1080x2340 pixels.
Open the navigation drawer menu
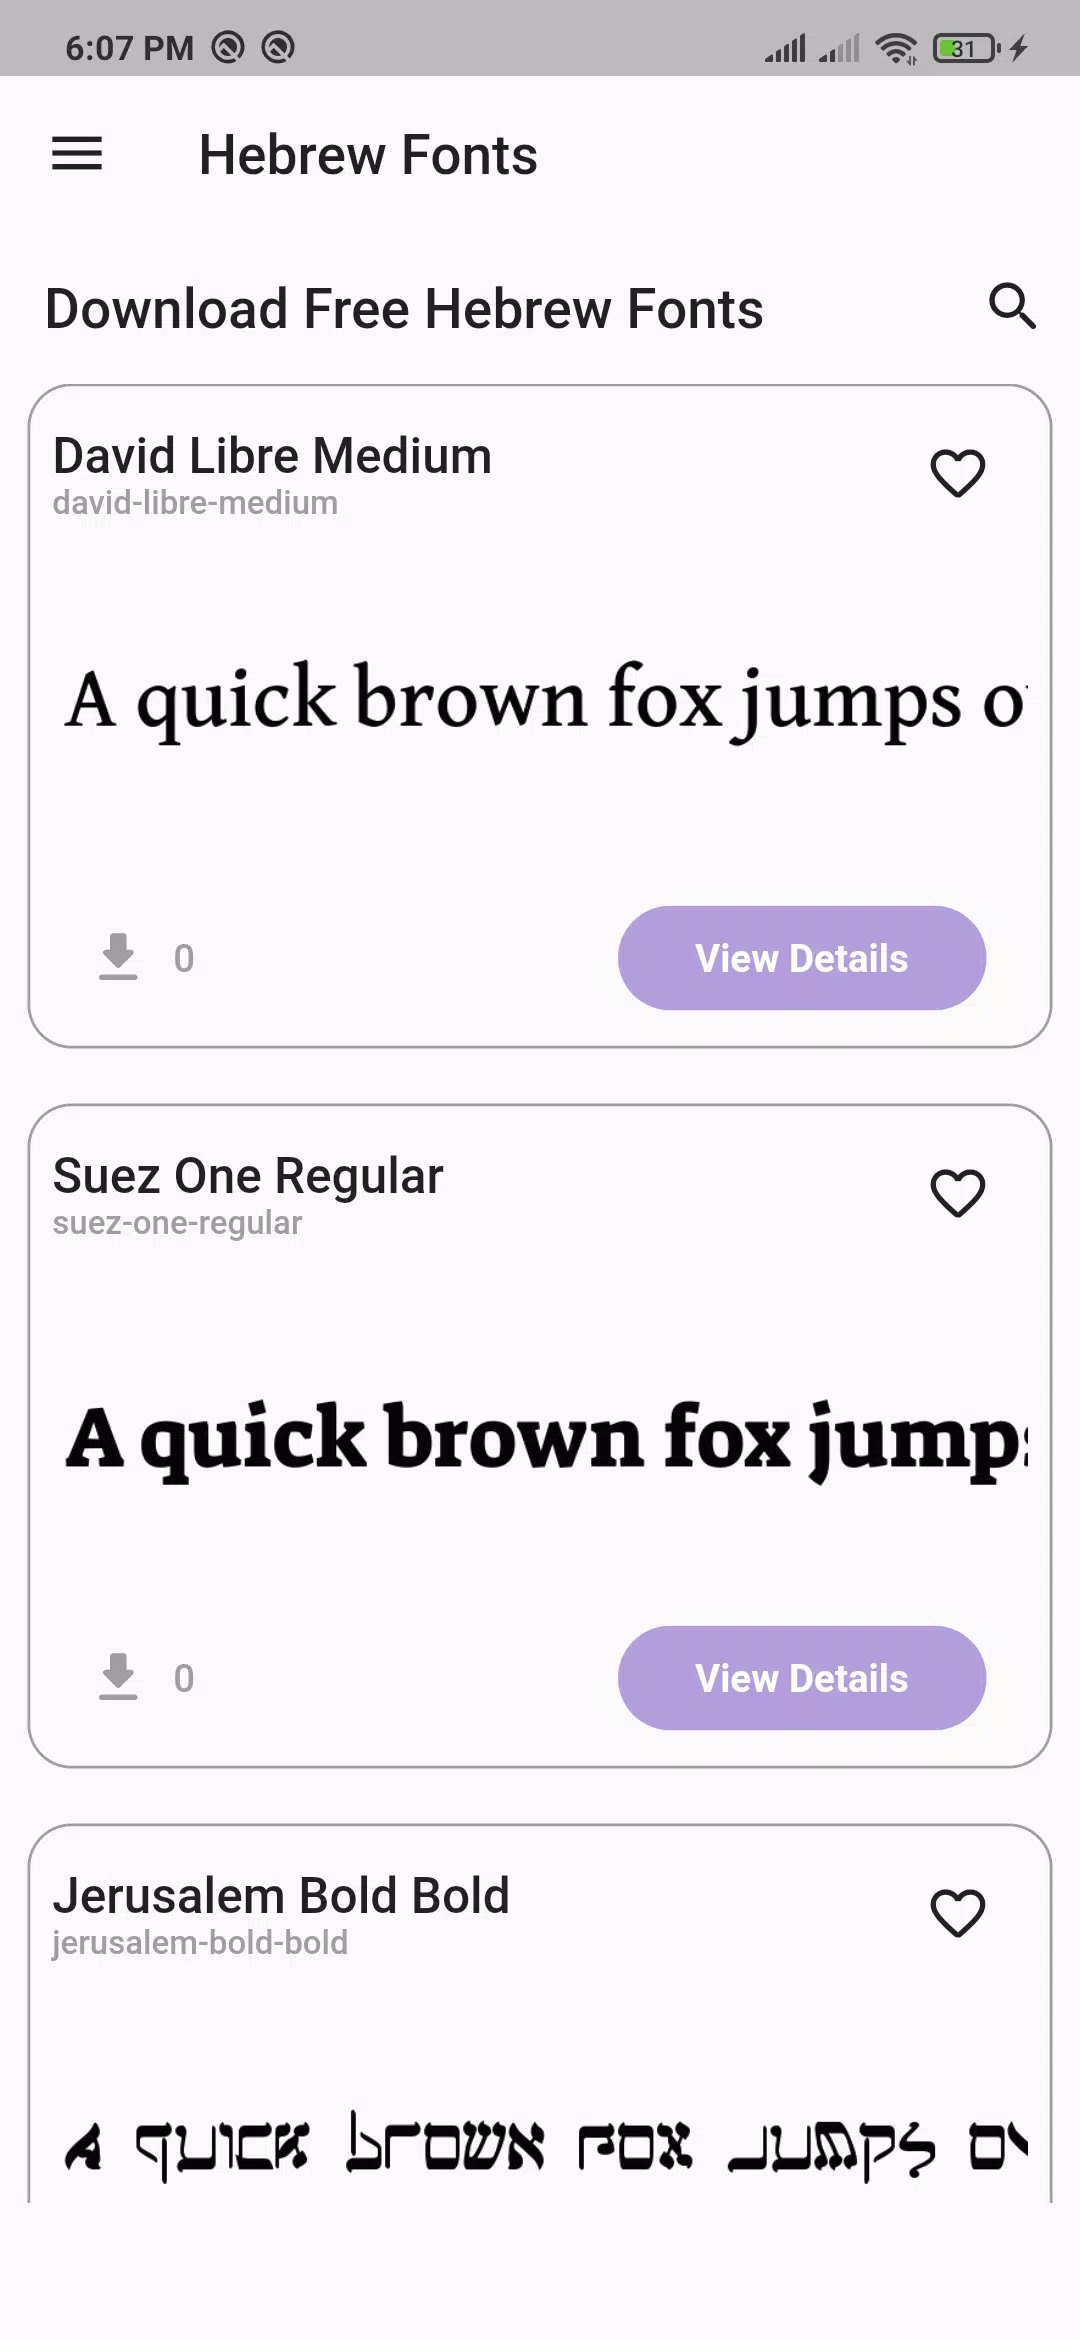[76, 155]
